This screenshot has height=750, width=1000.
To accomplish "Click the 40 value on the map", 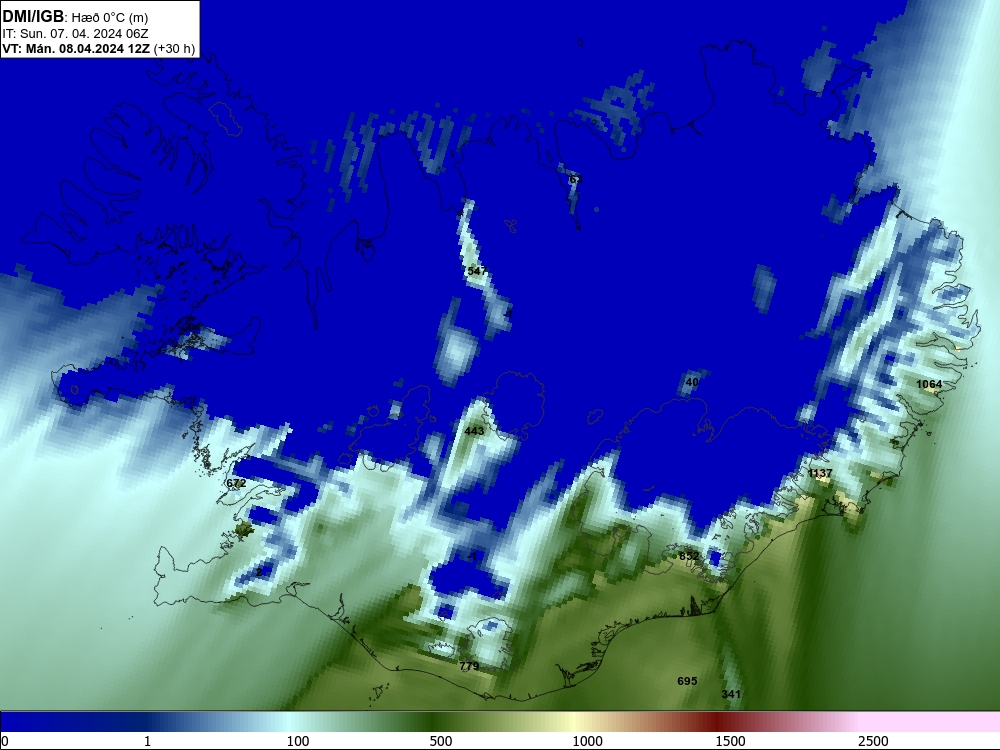I will pyautogui.click(x=692, y=382).
